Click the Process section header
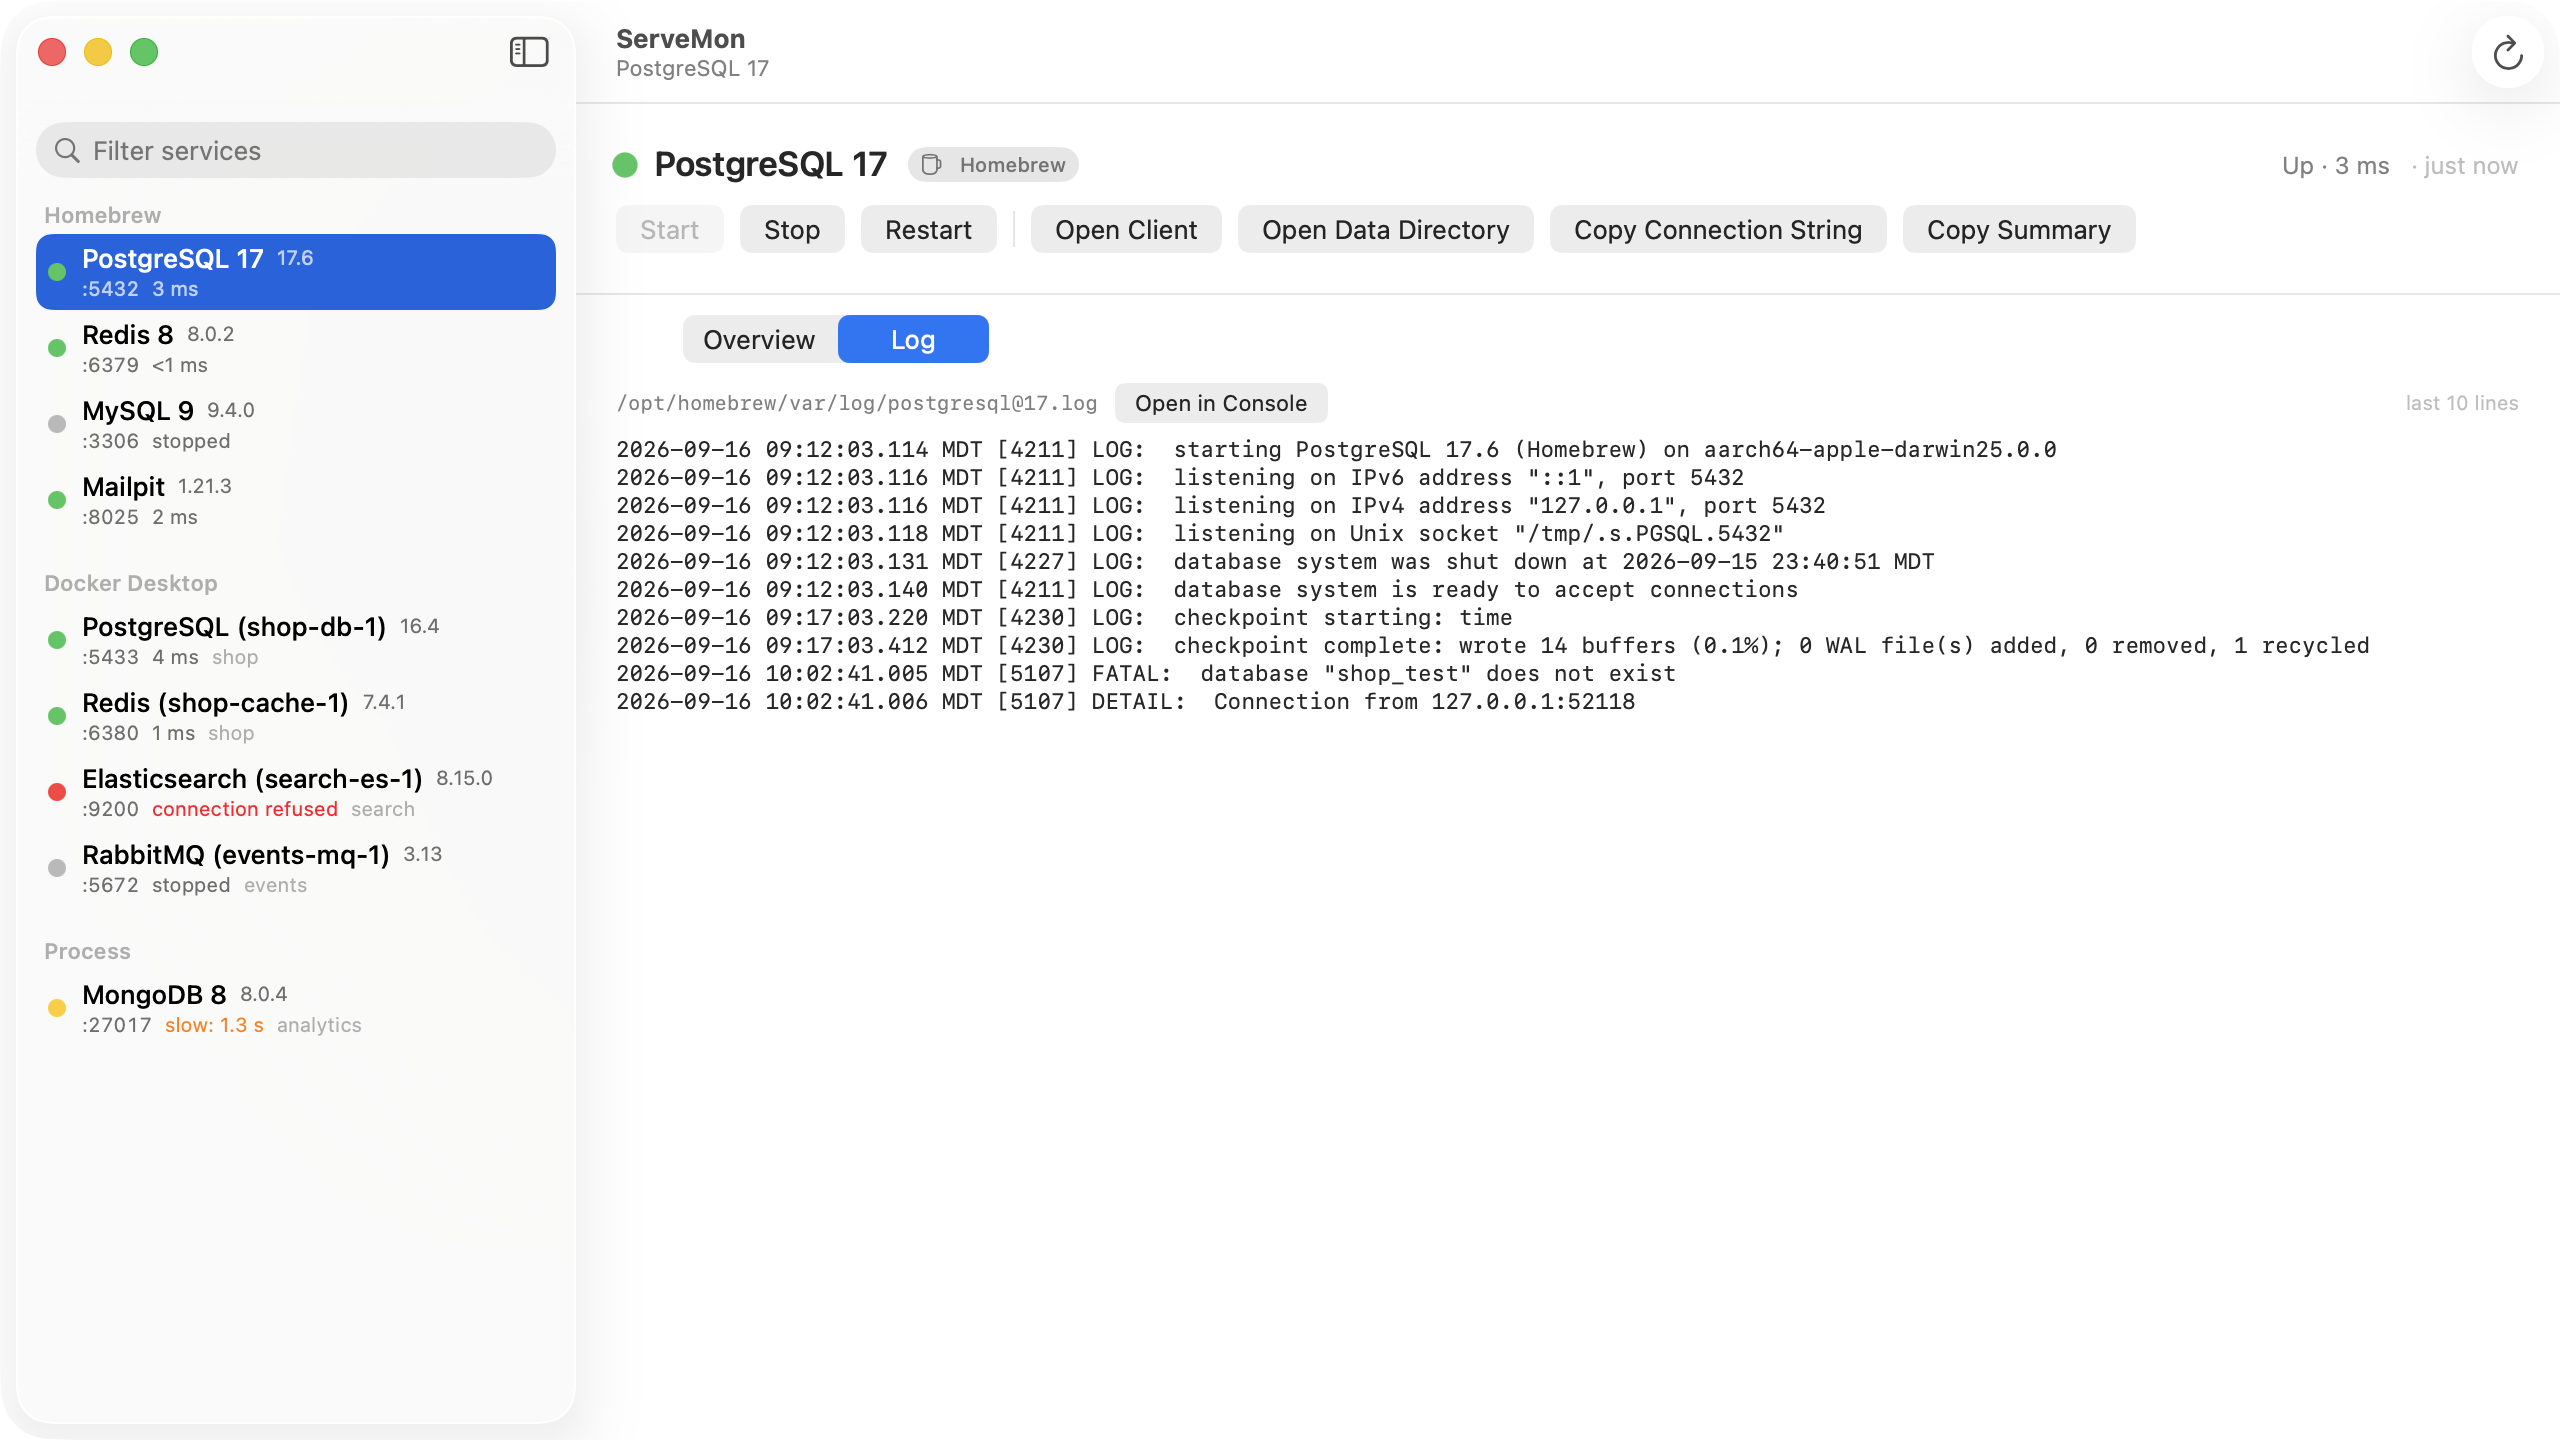 click(87, 951)
